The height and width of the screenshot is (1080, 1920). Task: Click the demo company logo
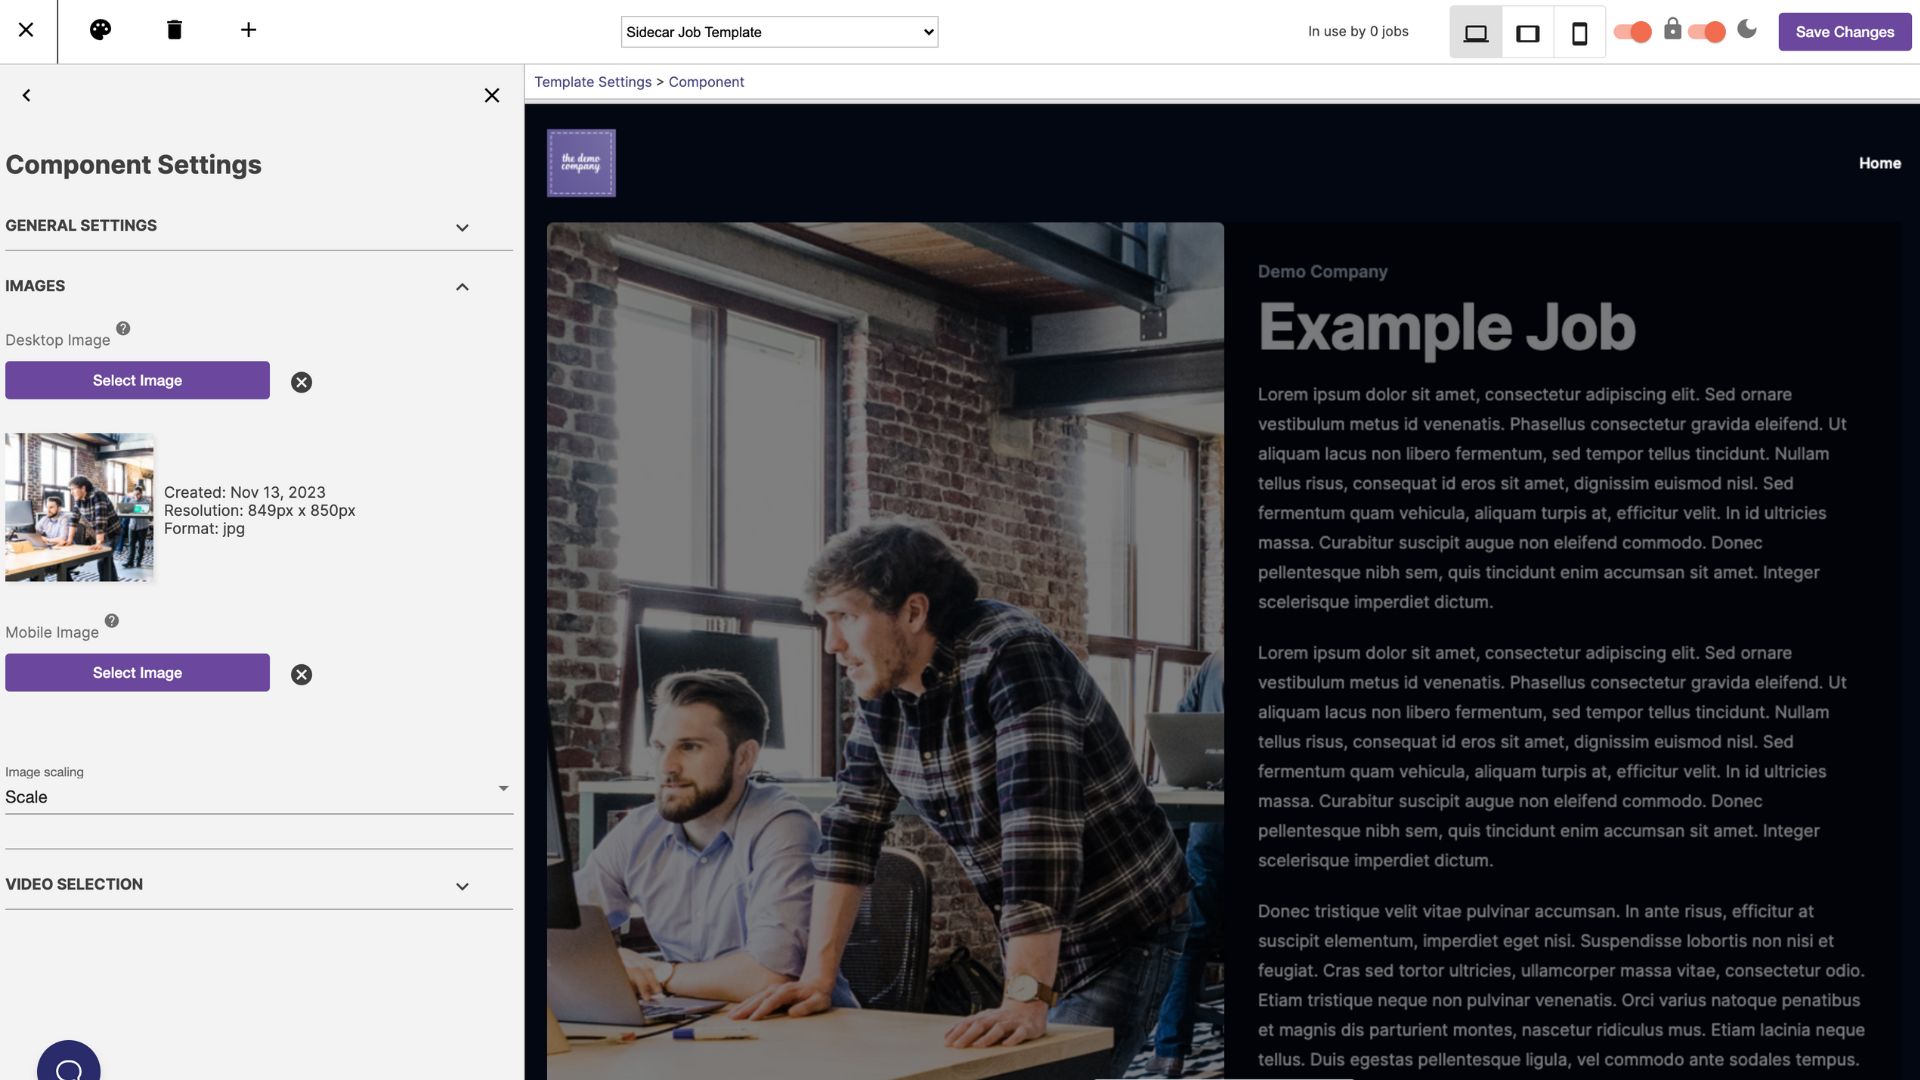click(581, 163)
